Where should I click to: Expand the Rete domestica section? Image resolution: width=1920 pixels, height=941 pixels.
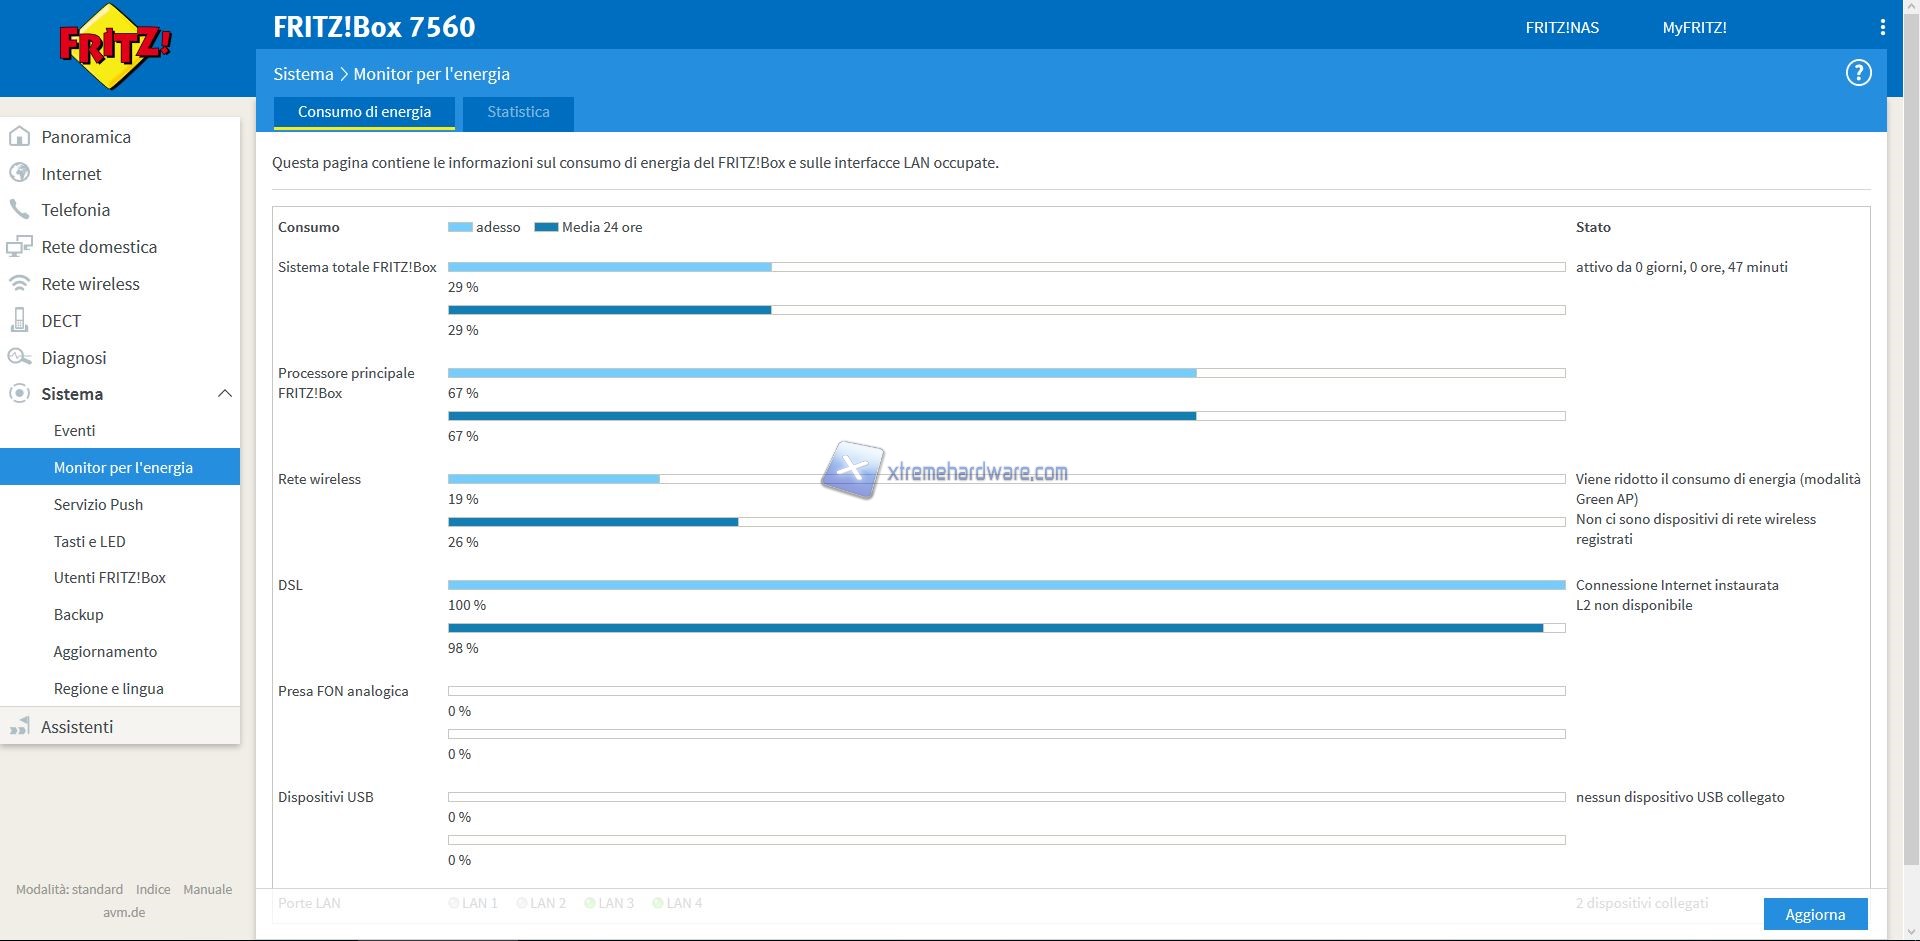(99, 247)
